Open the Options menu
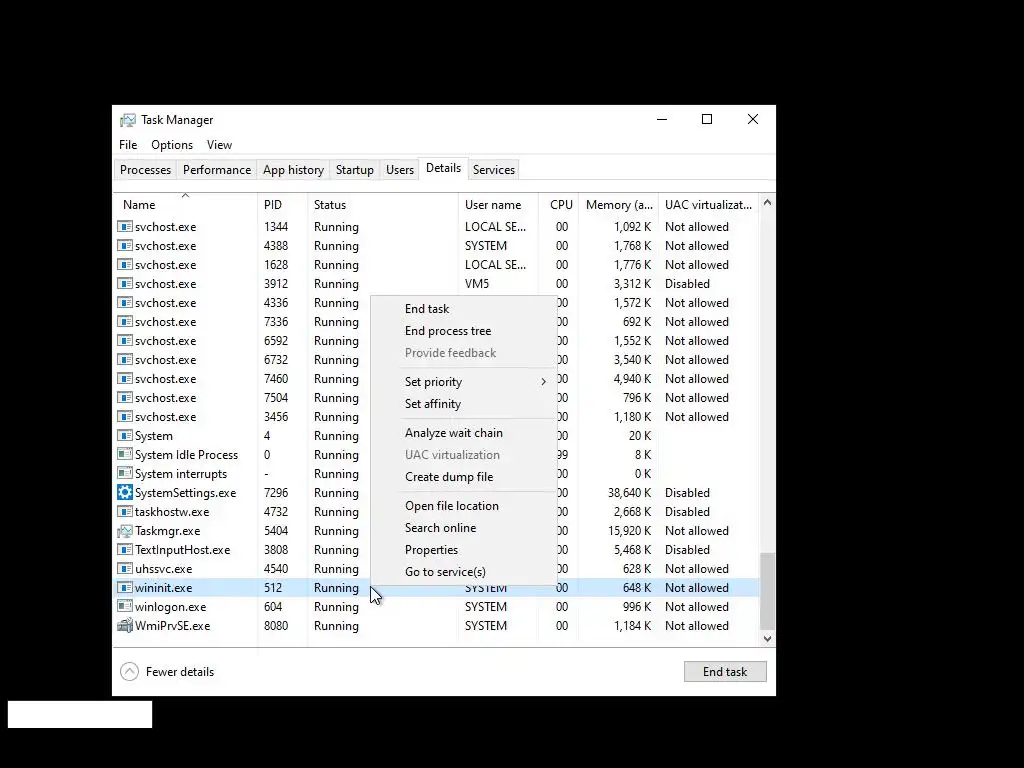Screen dimensions: 1024x768 coord(172,145)
